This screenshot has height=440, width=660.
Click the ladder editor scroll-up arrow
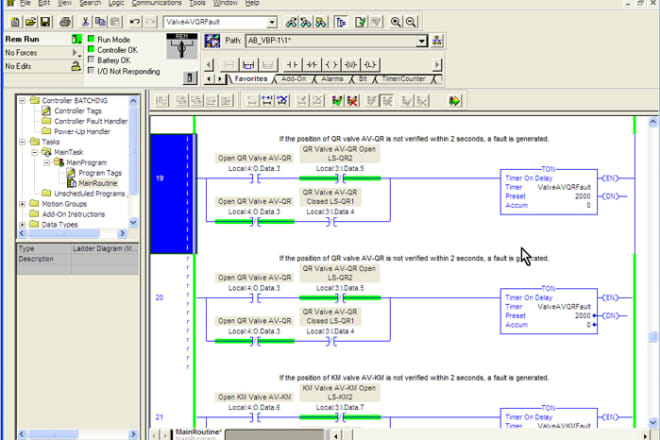652,123
